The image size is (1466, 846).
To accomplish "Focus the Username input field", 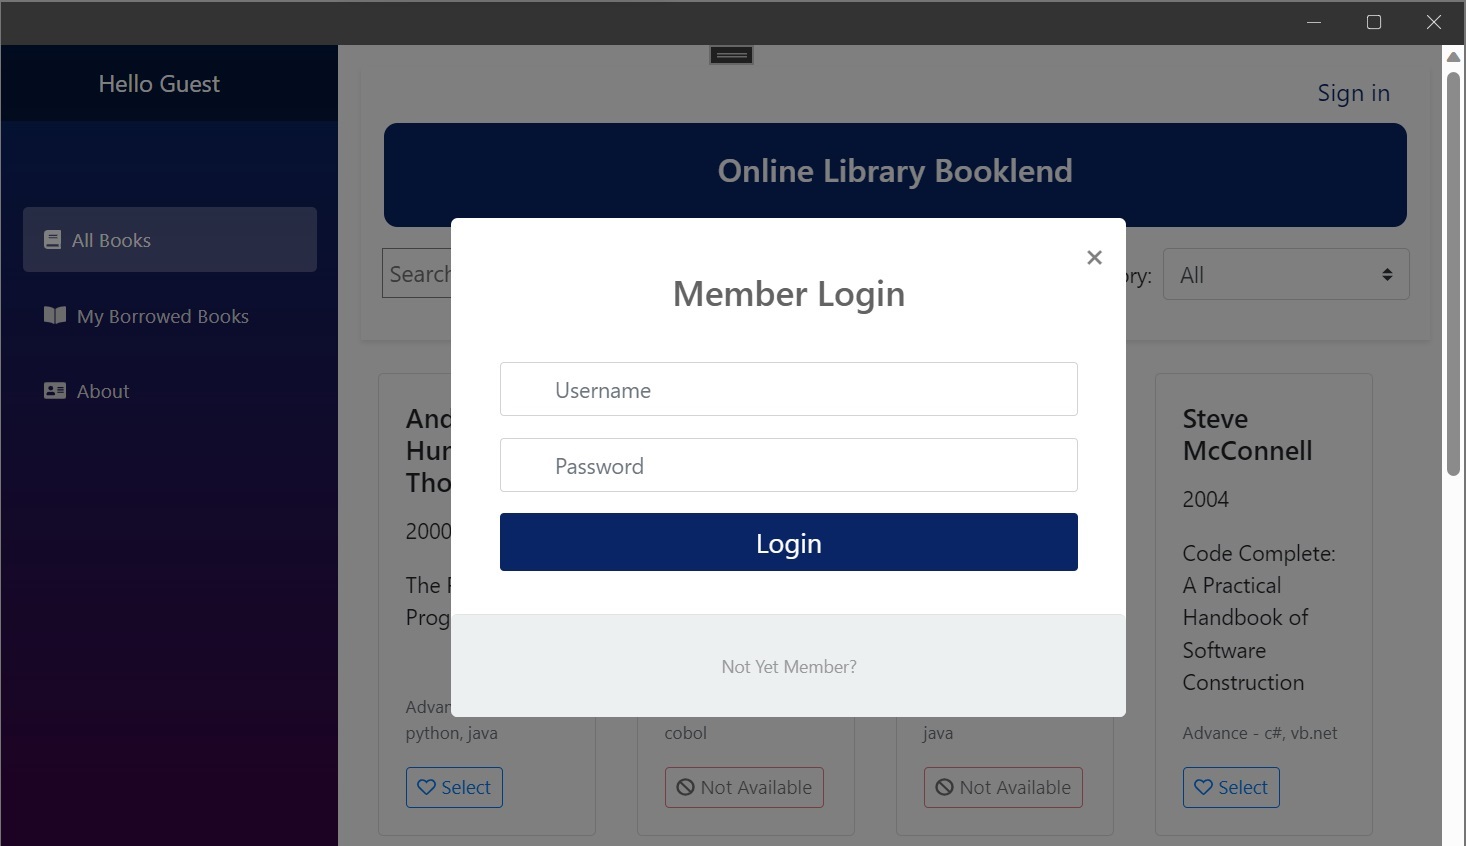I will click(x=789, y=389).
